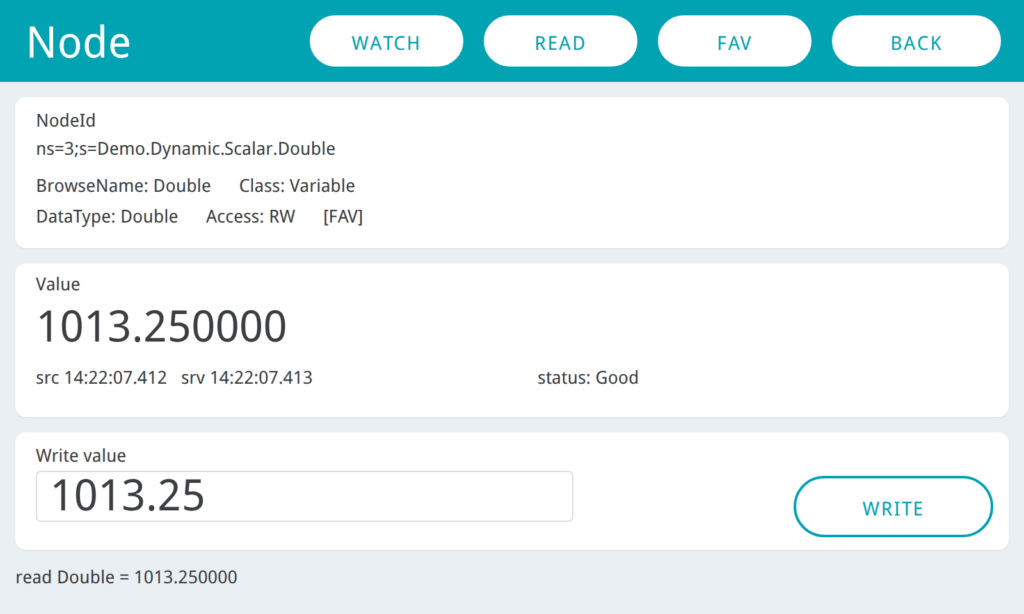Click the 'Value' heading label
This screenshot has width=1024, height=614.
58,284
